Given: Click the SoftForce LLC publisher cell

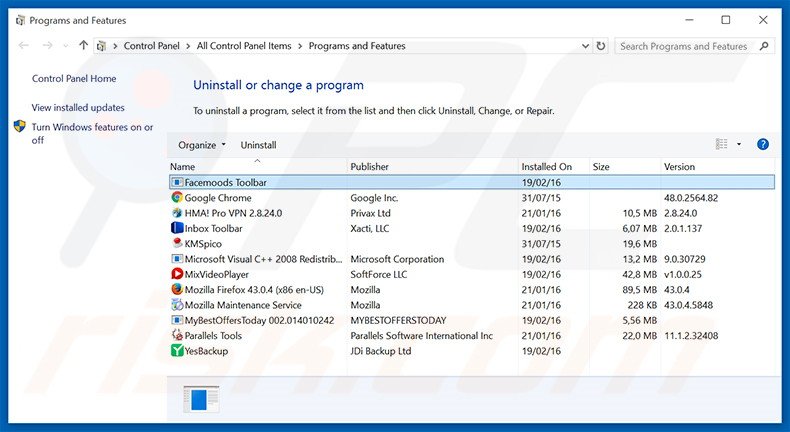Looking at the screenshot, I should [378, 275].
